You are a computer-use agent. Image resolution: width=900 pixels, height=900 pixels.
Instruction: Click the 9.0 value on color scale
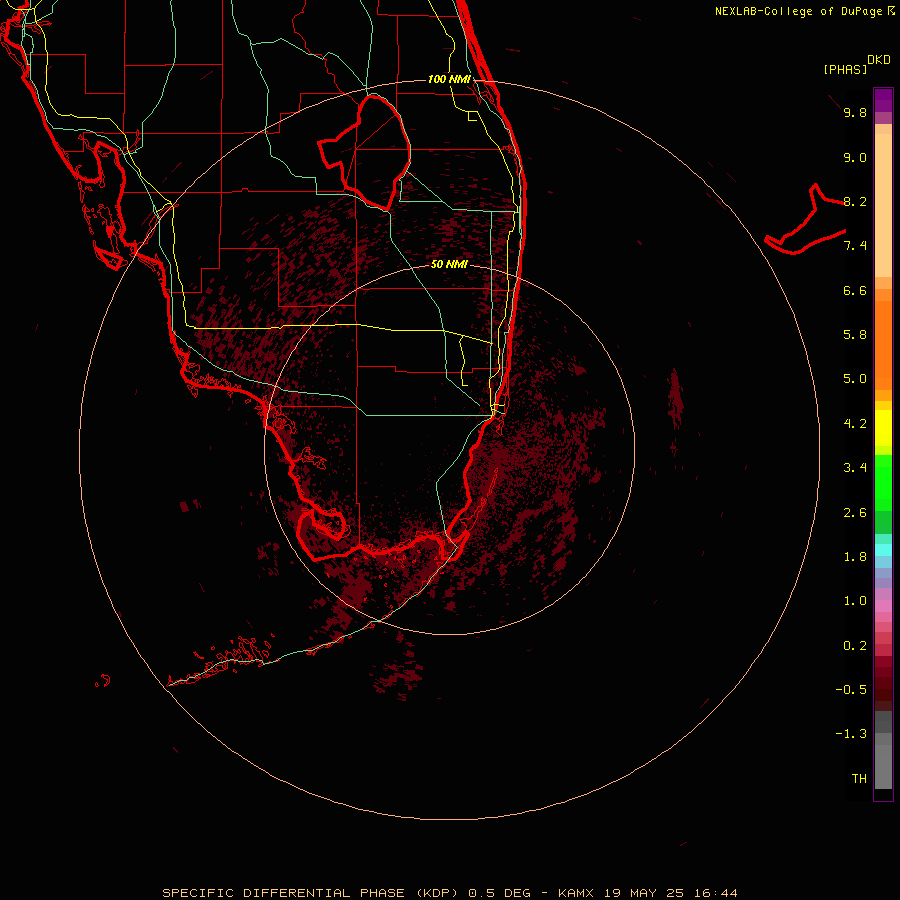click(x=855, y=157)
